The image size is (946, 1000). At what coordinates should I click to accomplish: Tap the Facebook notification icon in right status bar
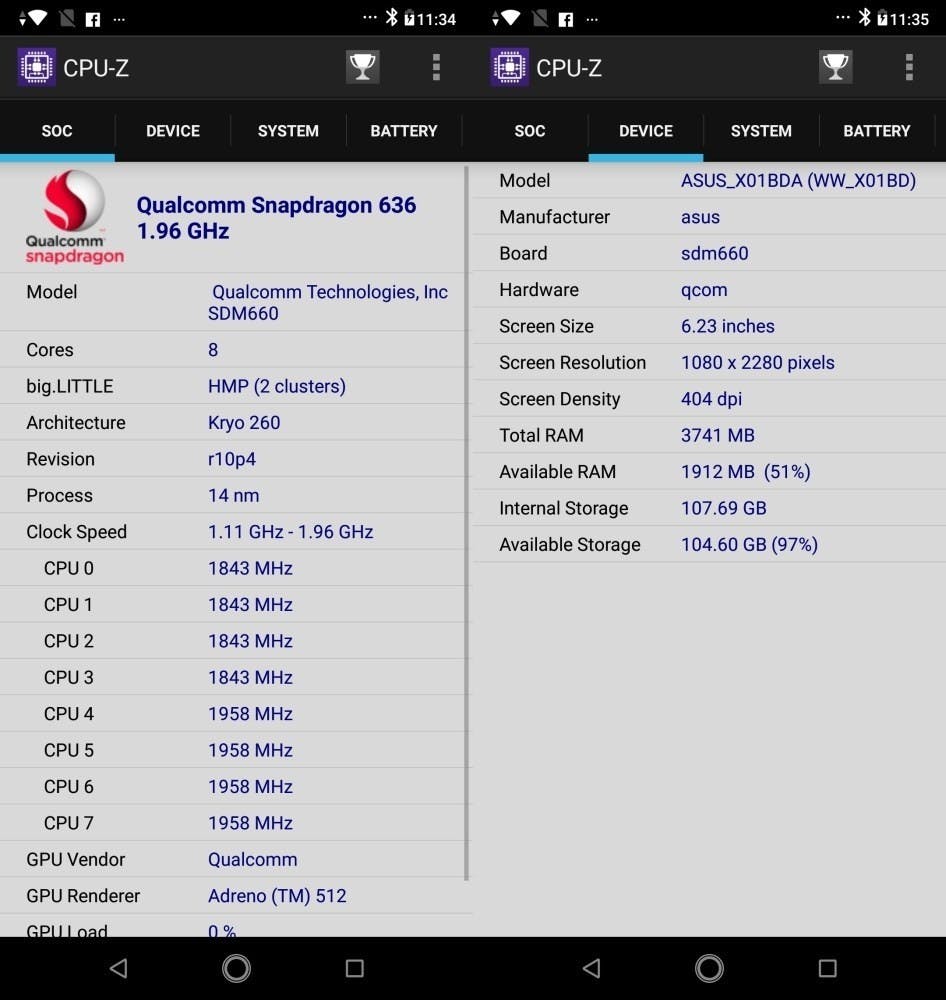tap(565, 19)
